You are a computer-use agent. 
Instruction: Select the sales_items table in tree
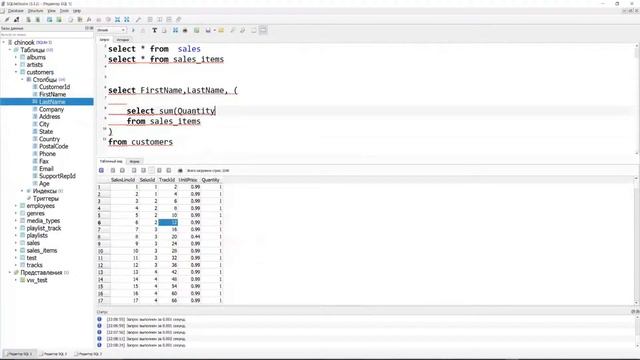[x=42, y=250]
